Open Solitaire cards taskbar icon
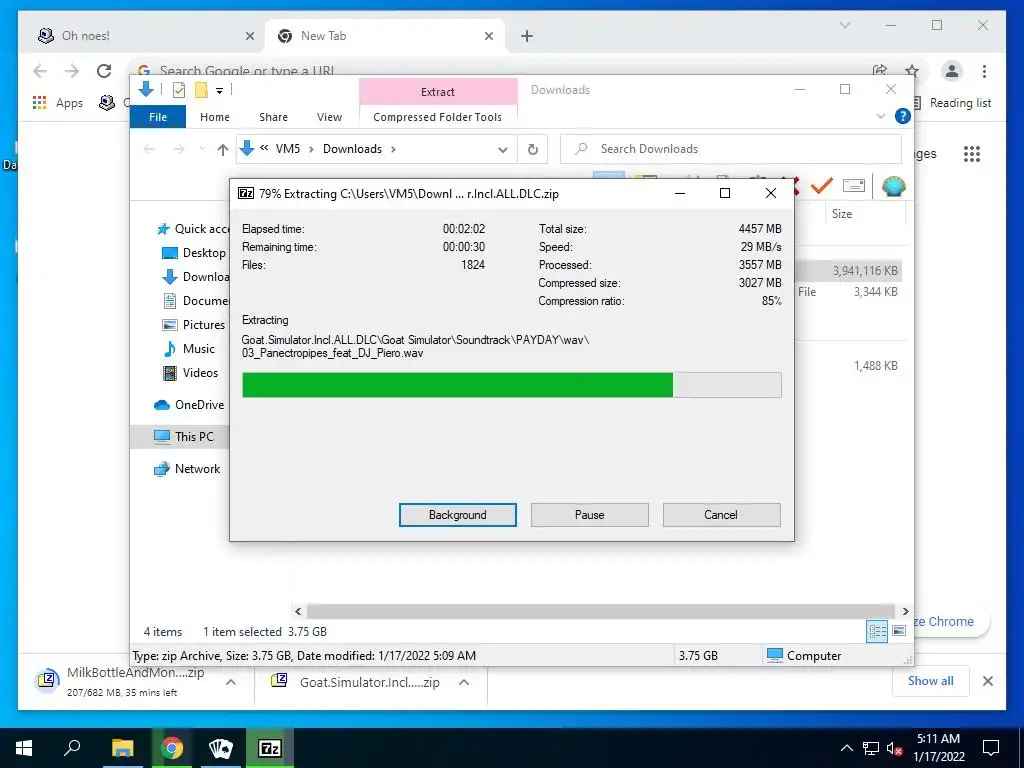This screenshot has height=768, width=1024. point(221,748)
